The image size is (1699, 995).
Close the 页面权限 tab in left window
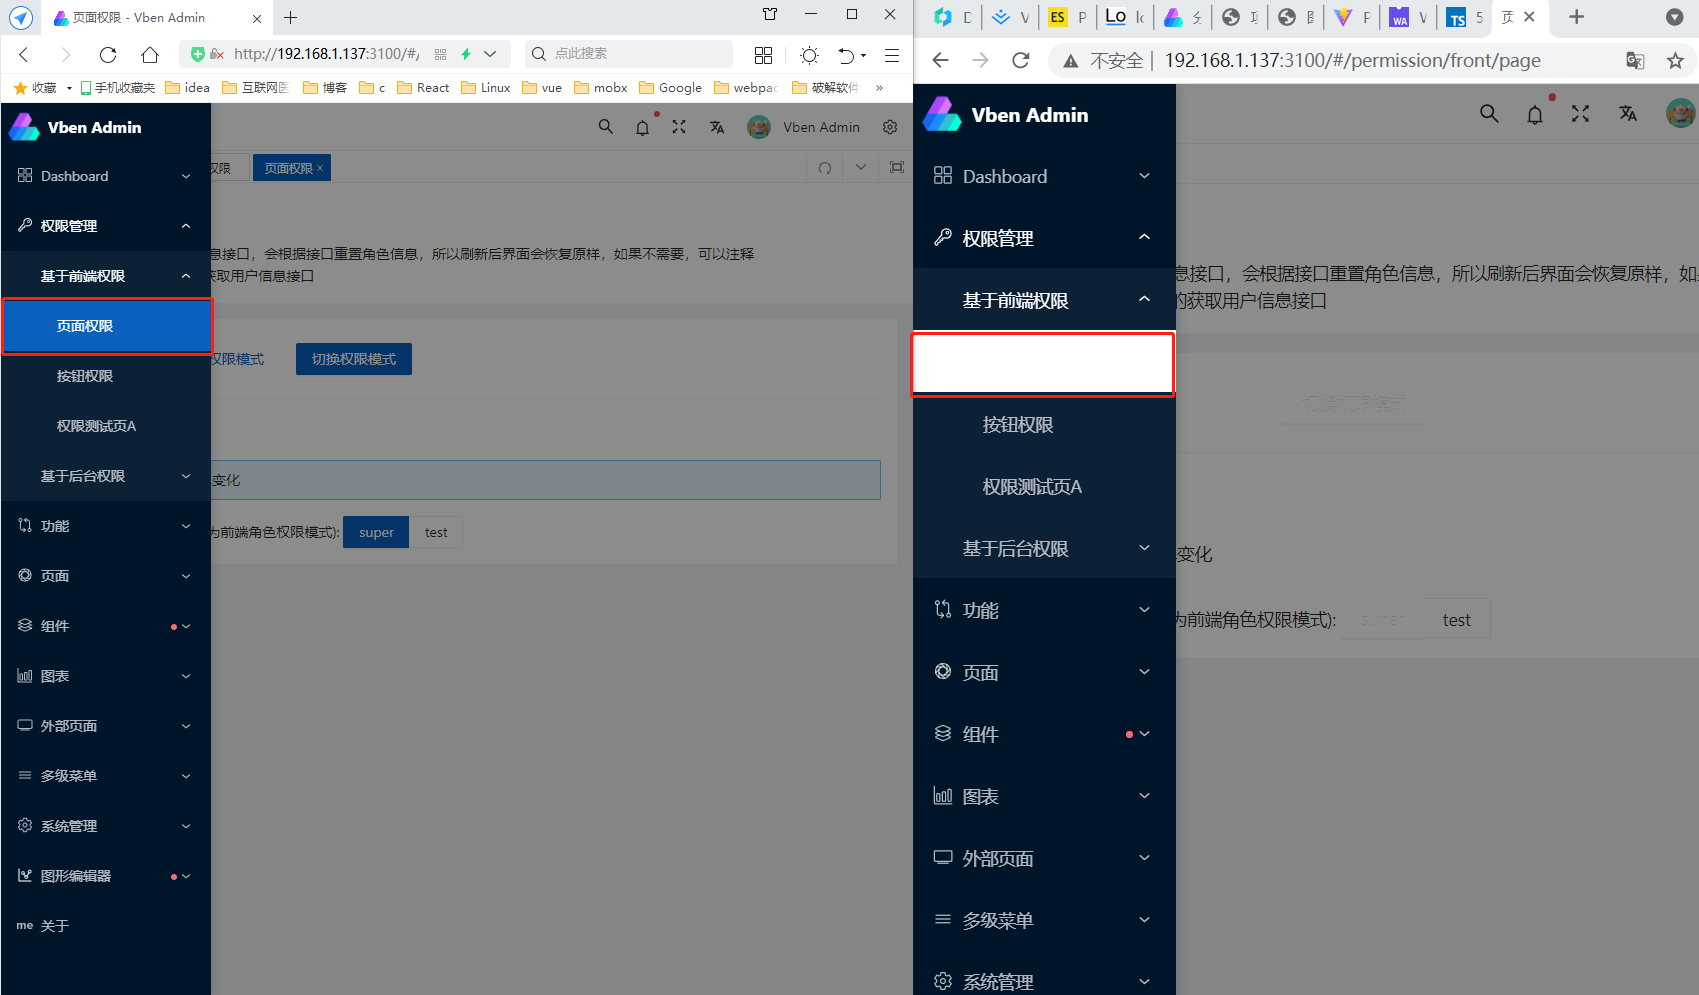tap(320, 168)
